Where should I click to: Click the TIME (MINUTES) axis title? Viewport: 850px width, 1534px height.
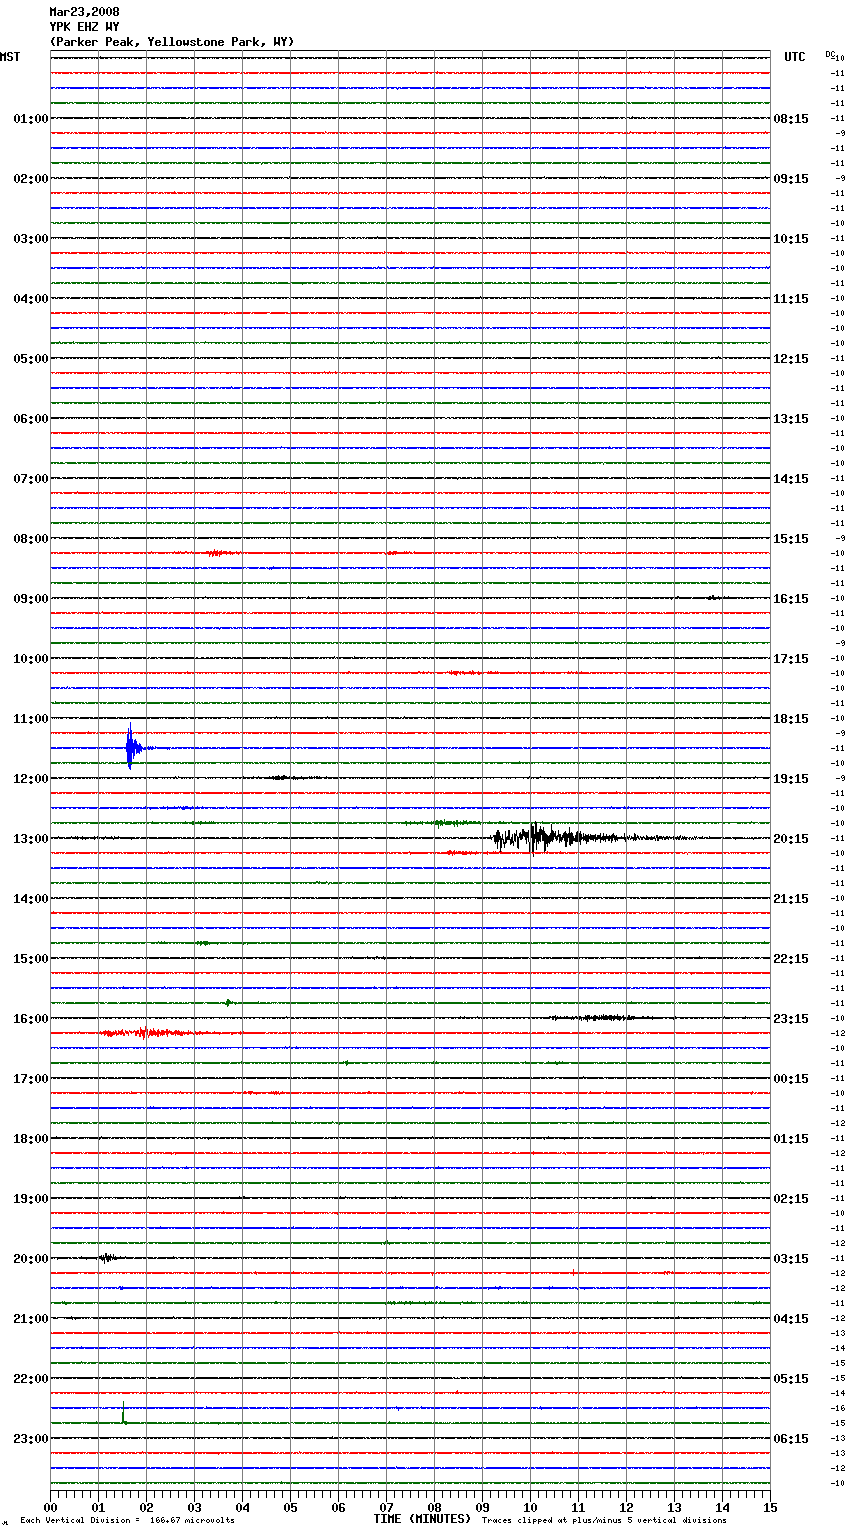[x=422, y=1519]
